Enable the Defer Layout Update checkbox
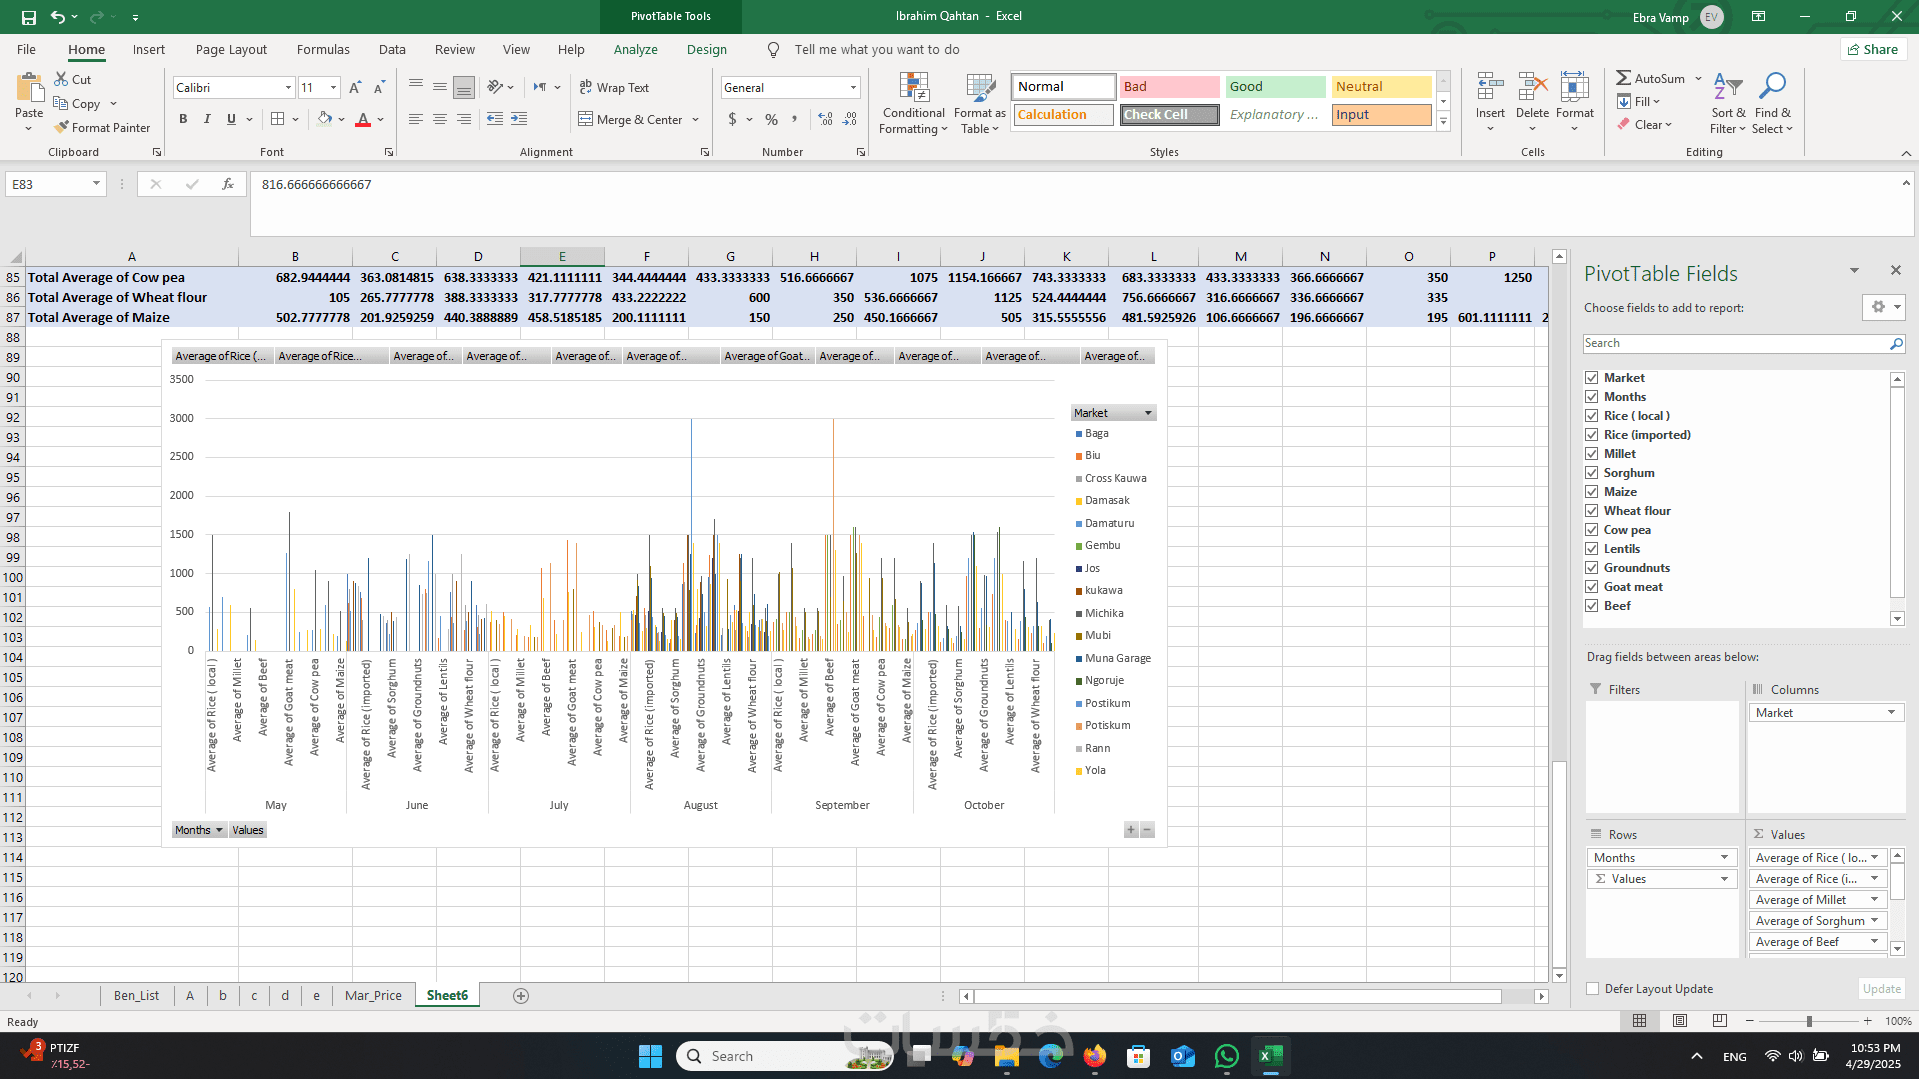Screen dimensions: 1919x1079 click(x=1592, y=989)
